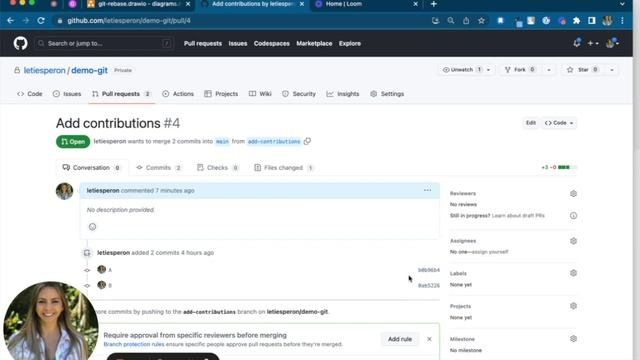Open Branch protection rules link
The image size is (640, 360).
tap(134, 344)
